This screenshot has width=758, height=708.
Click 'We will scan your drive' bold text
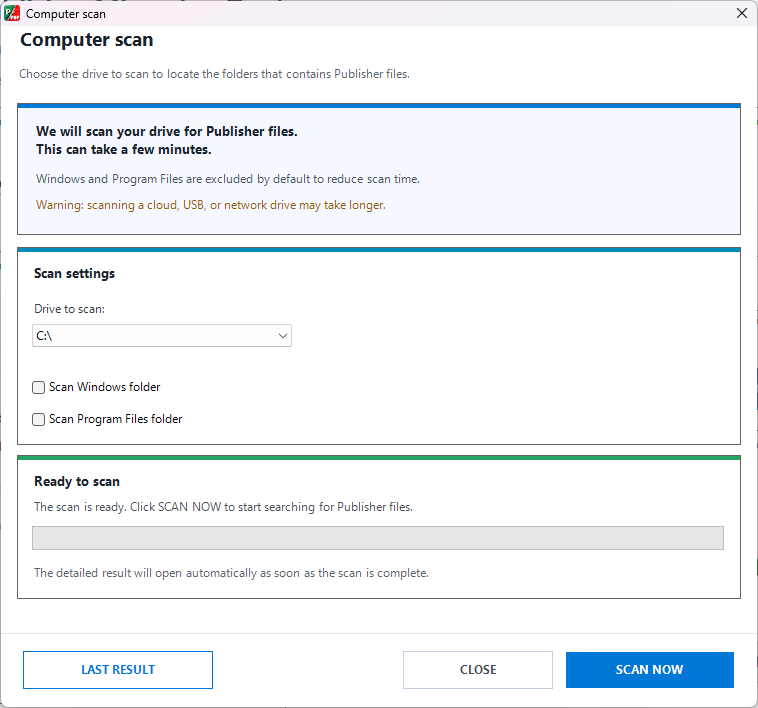pyautogui.click(x=166, y=140)
